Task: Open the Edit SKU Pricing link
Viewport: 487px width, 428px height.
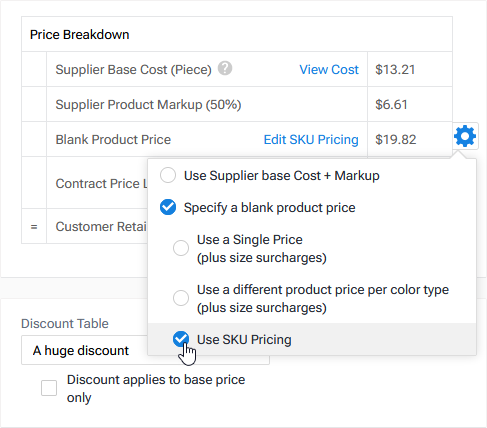Action: tap(311, 140)
